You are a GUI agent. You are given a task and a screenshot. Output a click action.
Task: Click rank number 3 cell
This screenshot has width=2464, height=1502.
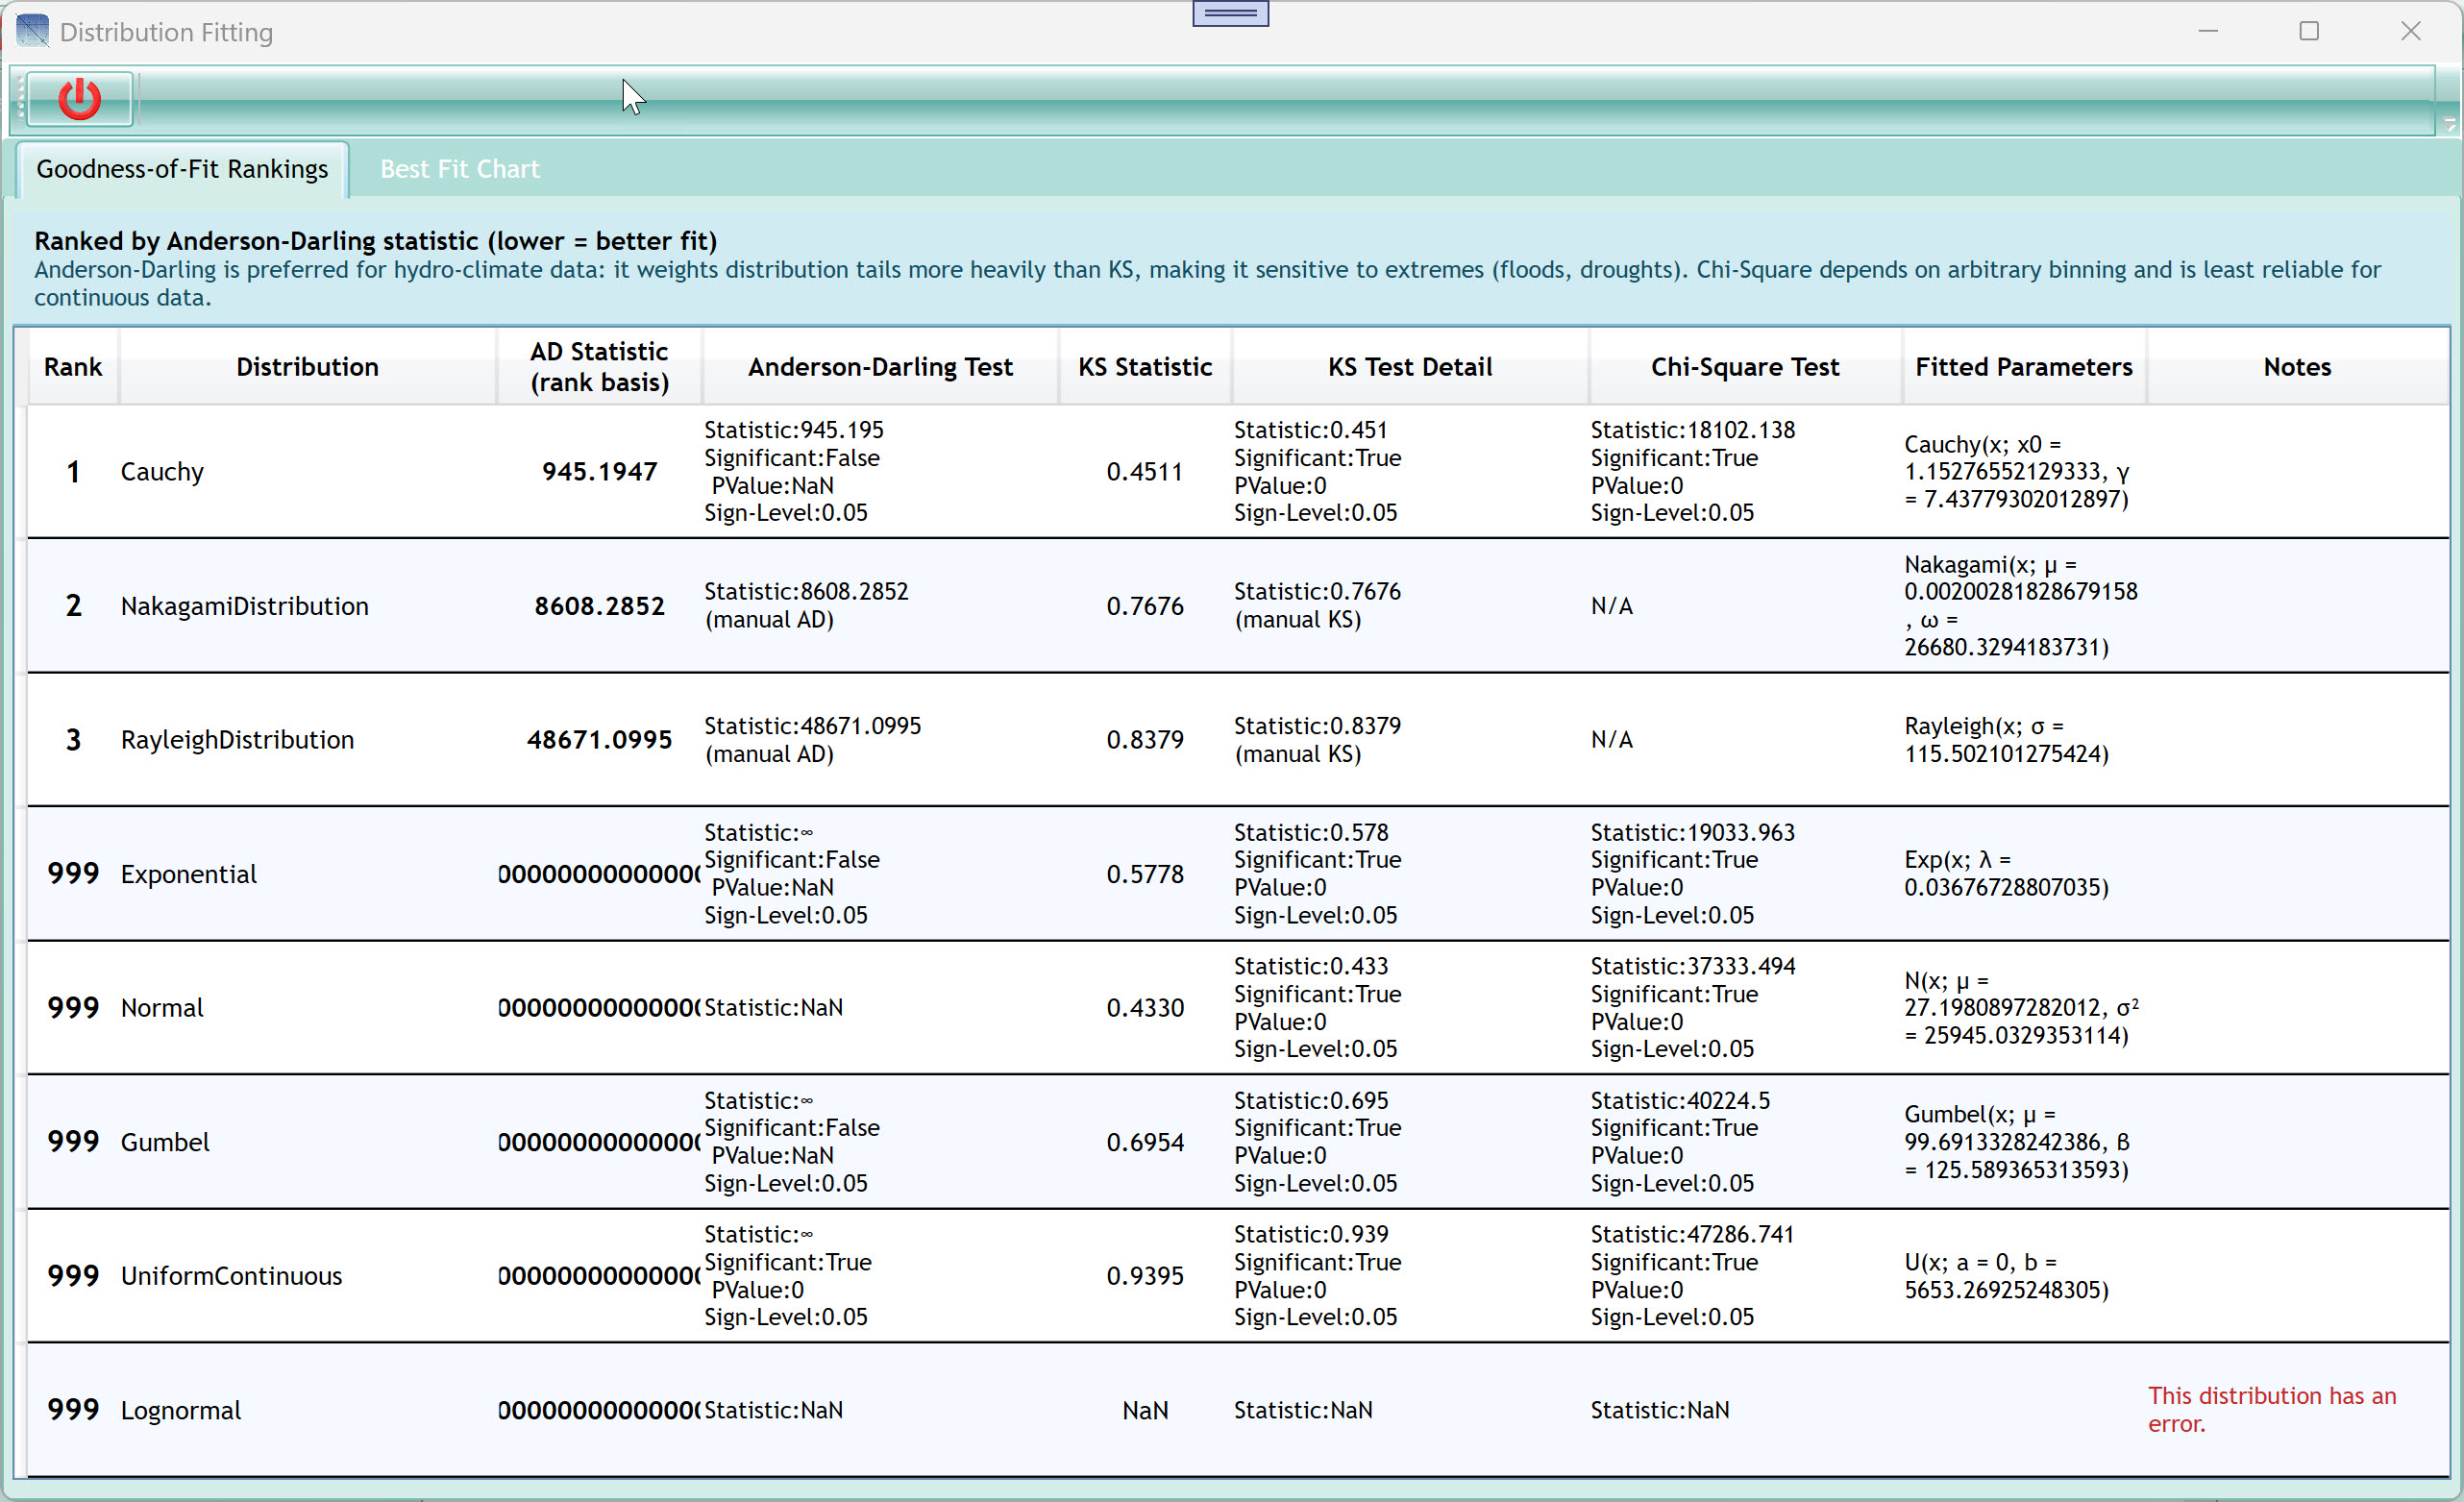click(x=73, y=740)
